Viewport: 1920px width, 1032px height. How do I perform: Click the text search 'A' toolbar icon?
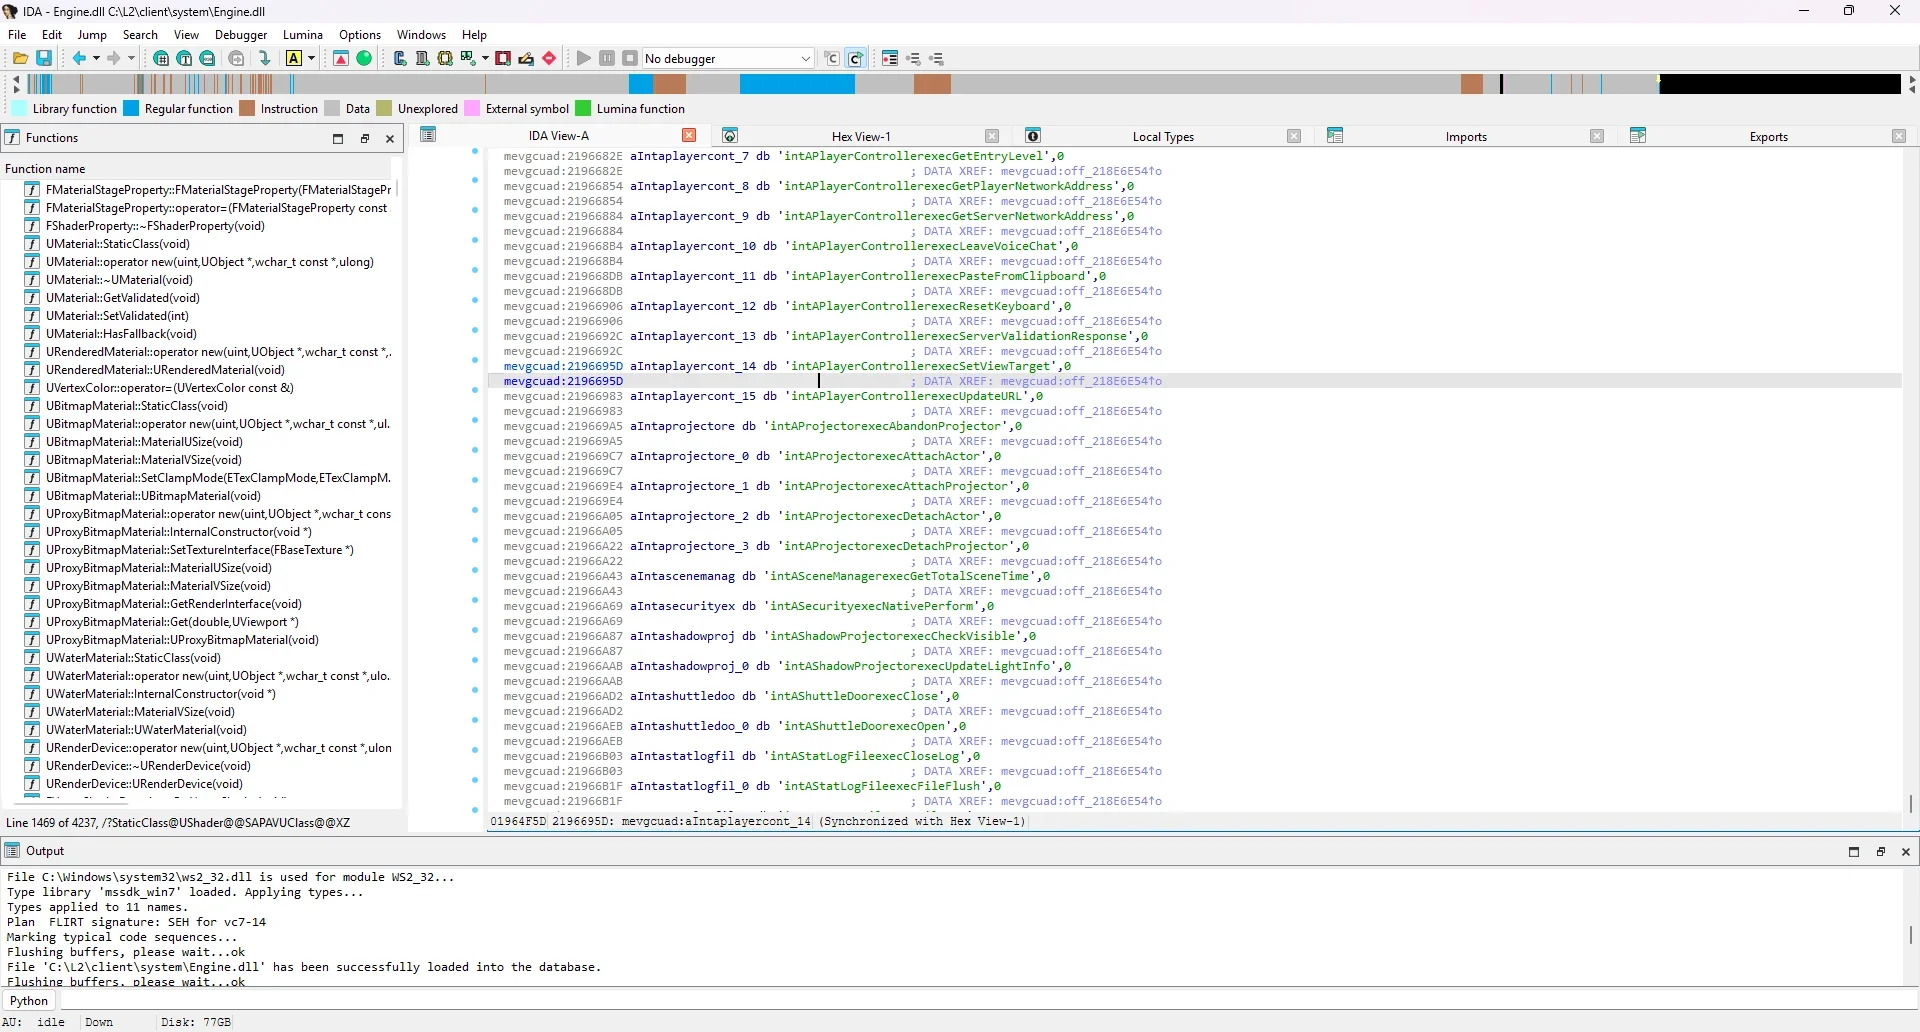pyautogui.click(x=294, y=59)
